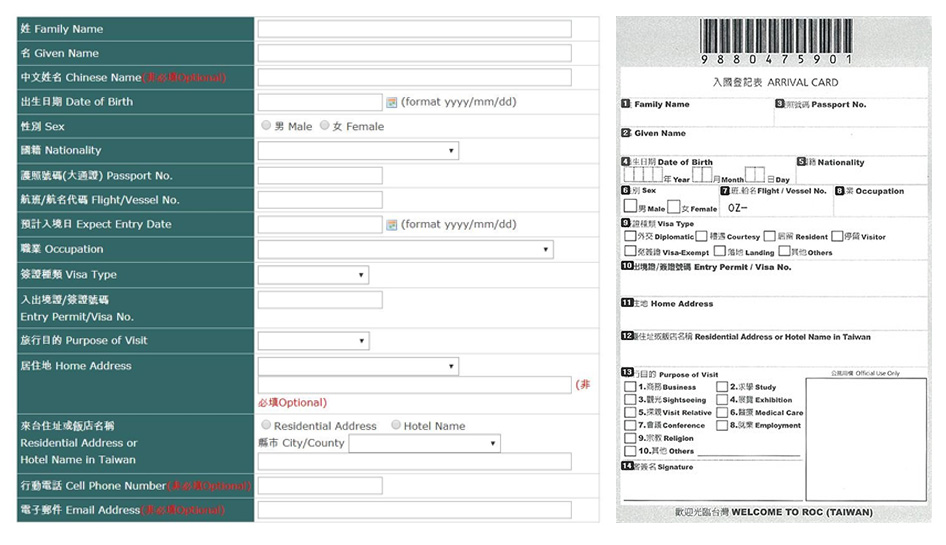This screenshot has height=545, width=946.
Task: Click the Chinese Name input field
Action: pos(414,77)
